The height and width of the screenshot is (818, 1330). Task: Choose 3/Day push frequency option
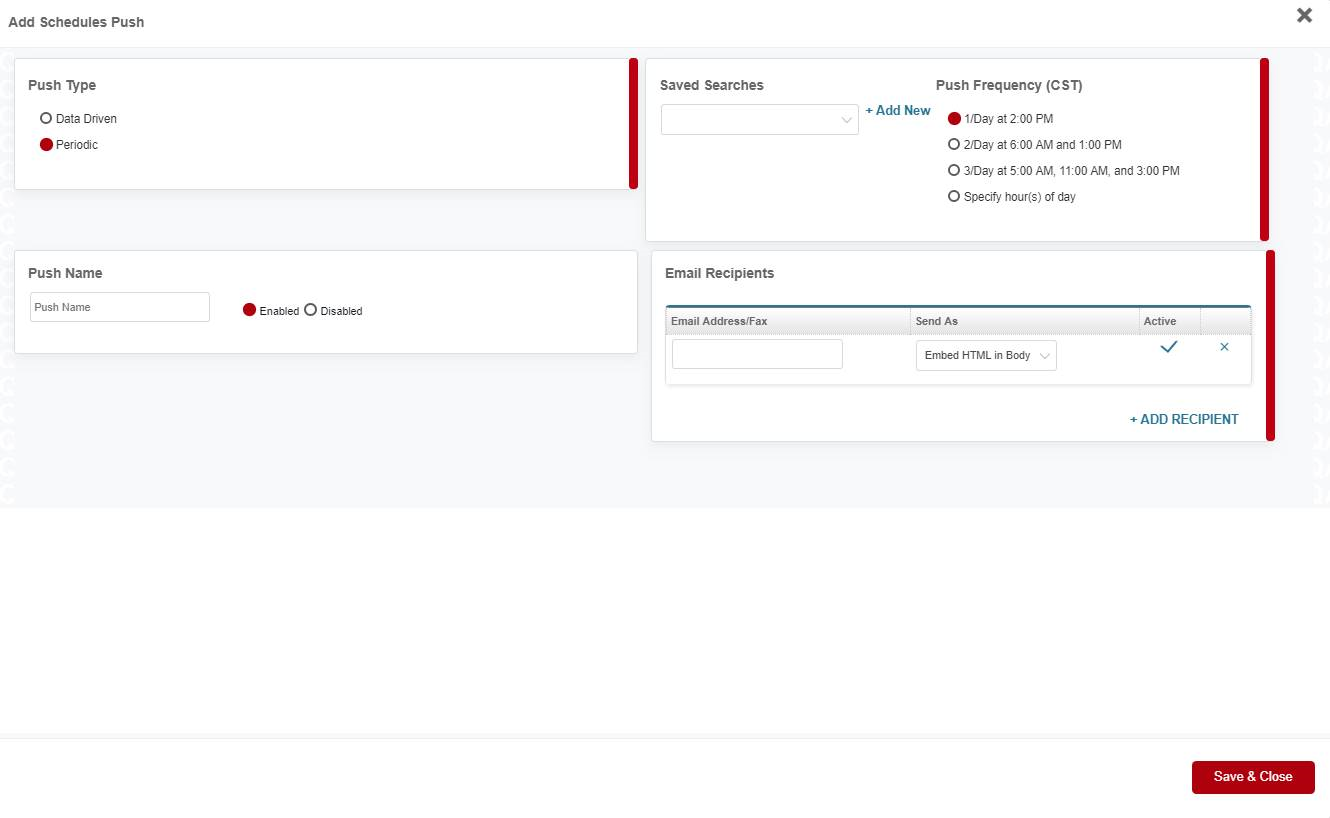click(954, 171)
